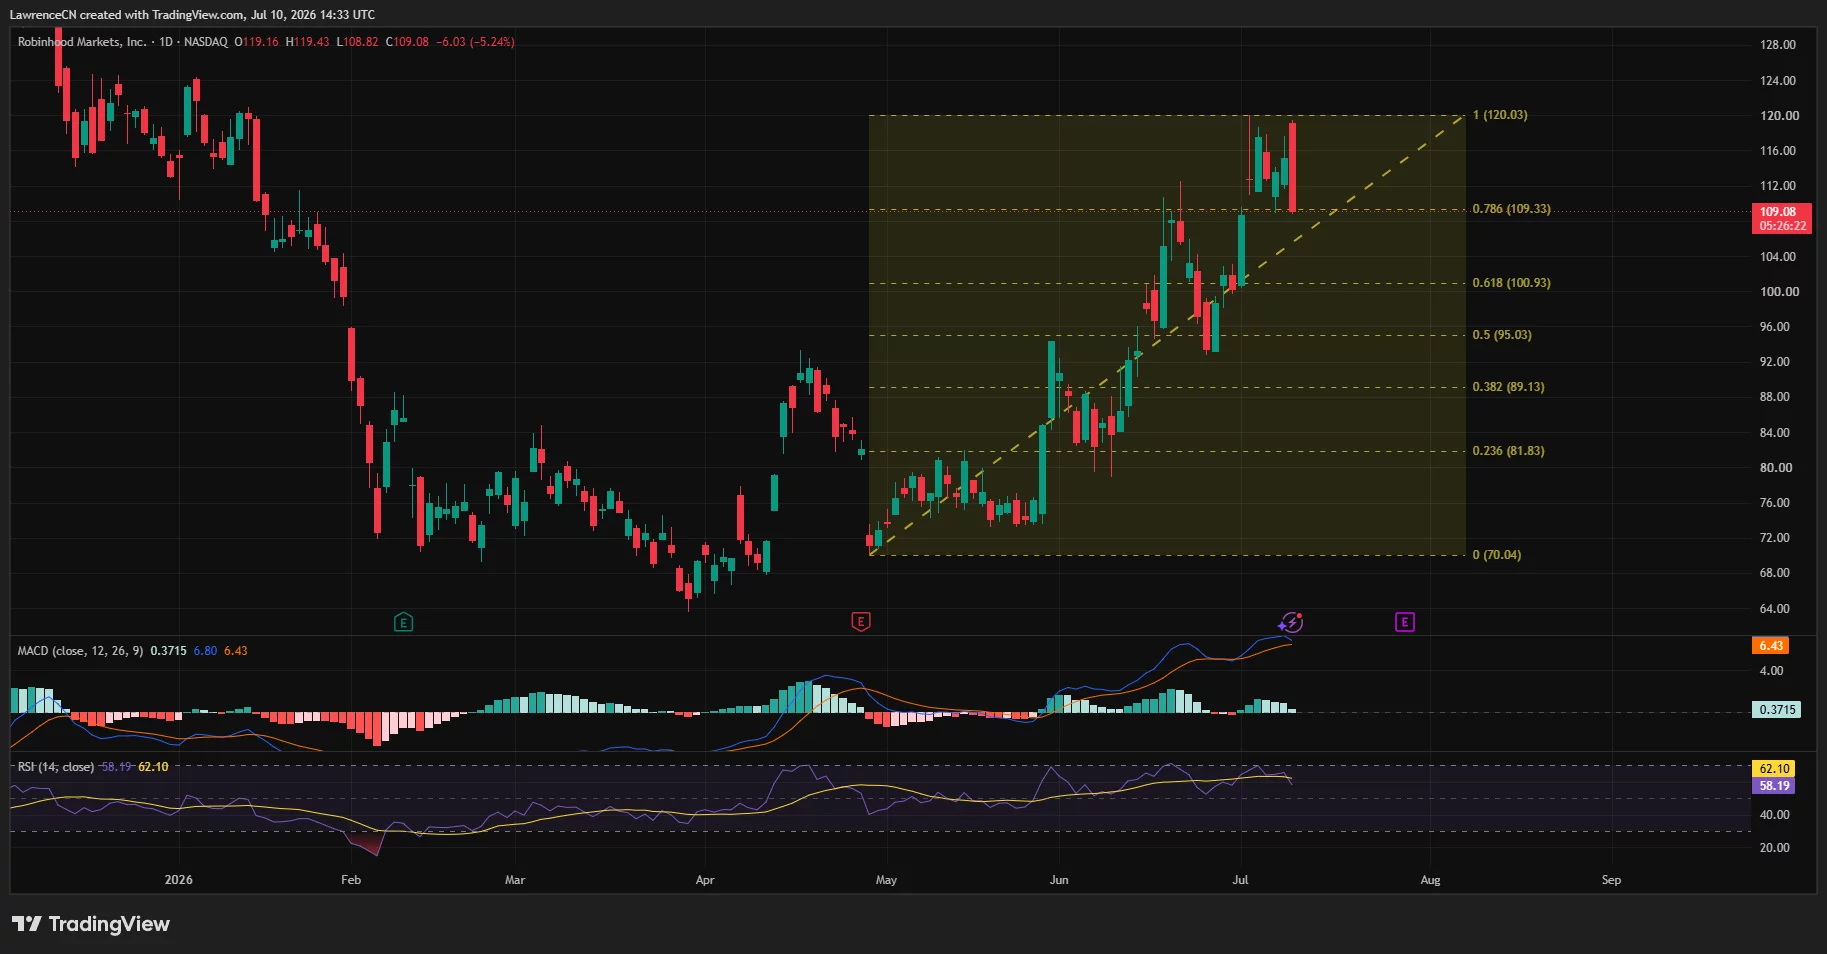Open the TradingView logo at the bottom left
Viewport: 1827px width, 954px height.
point(91,923)
